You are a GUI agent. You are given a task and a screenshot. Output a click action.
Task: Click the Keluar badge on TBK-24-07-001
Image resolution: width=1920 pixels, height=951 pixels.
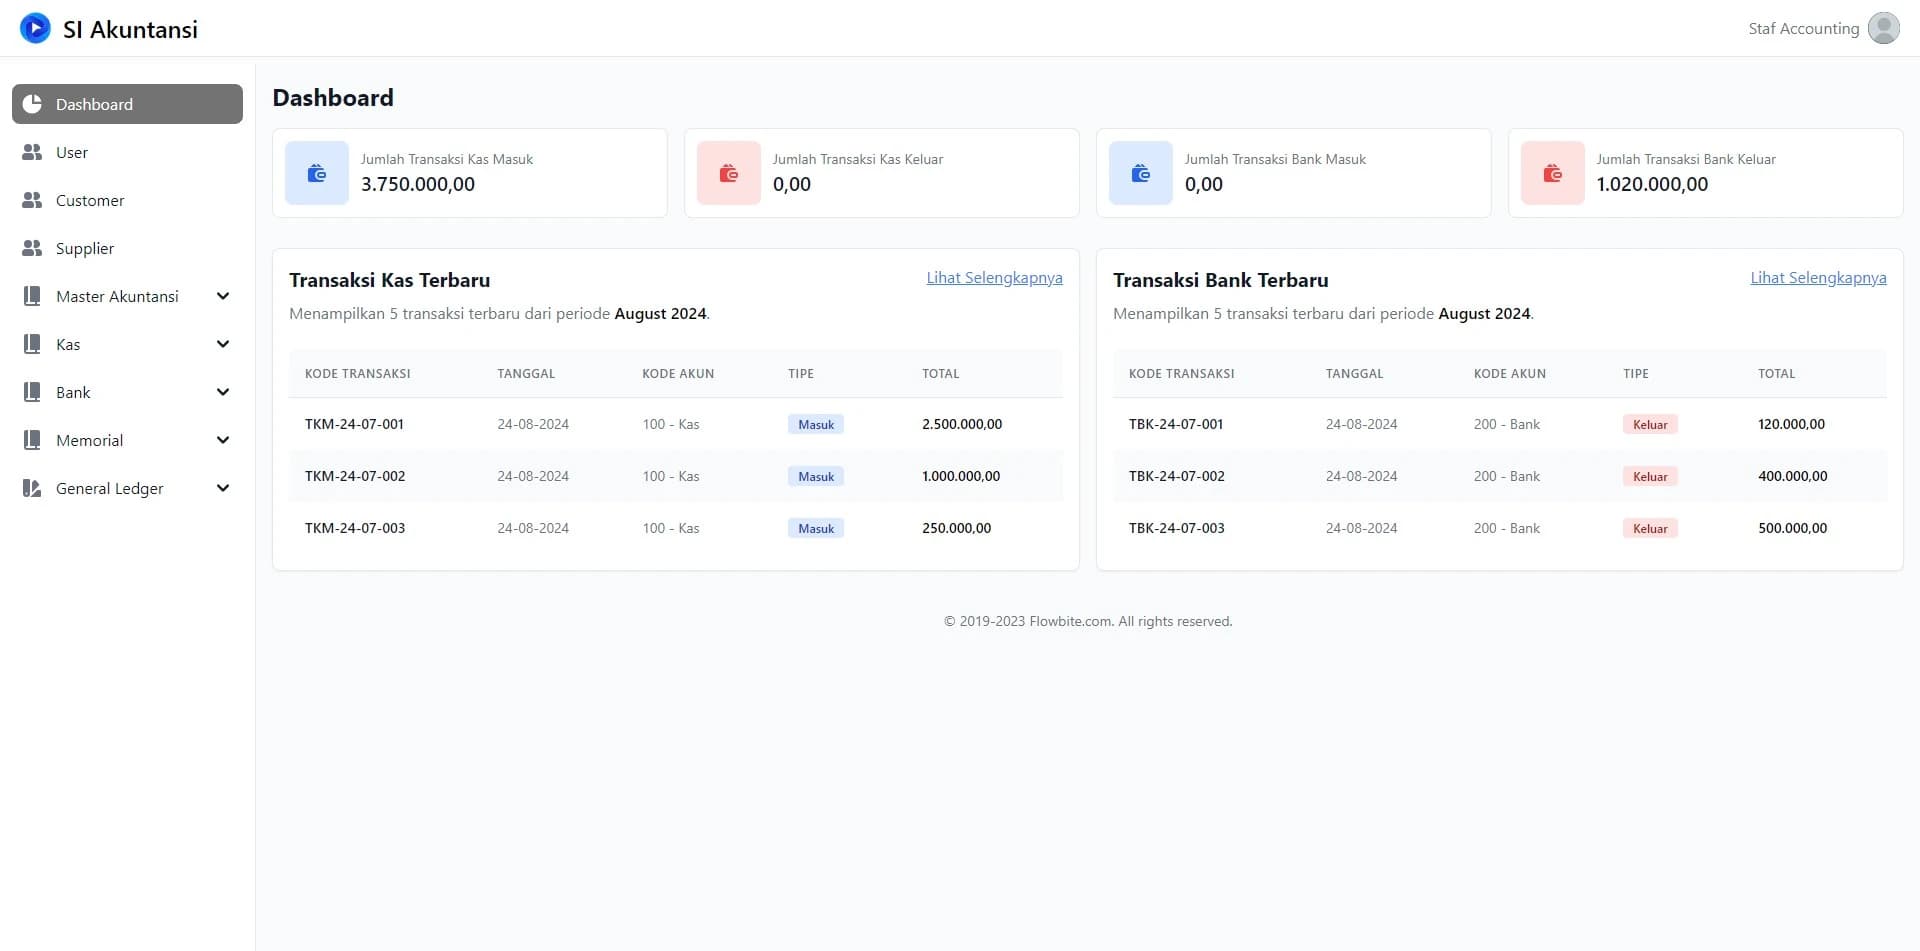tap(1649, 424)
